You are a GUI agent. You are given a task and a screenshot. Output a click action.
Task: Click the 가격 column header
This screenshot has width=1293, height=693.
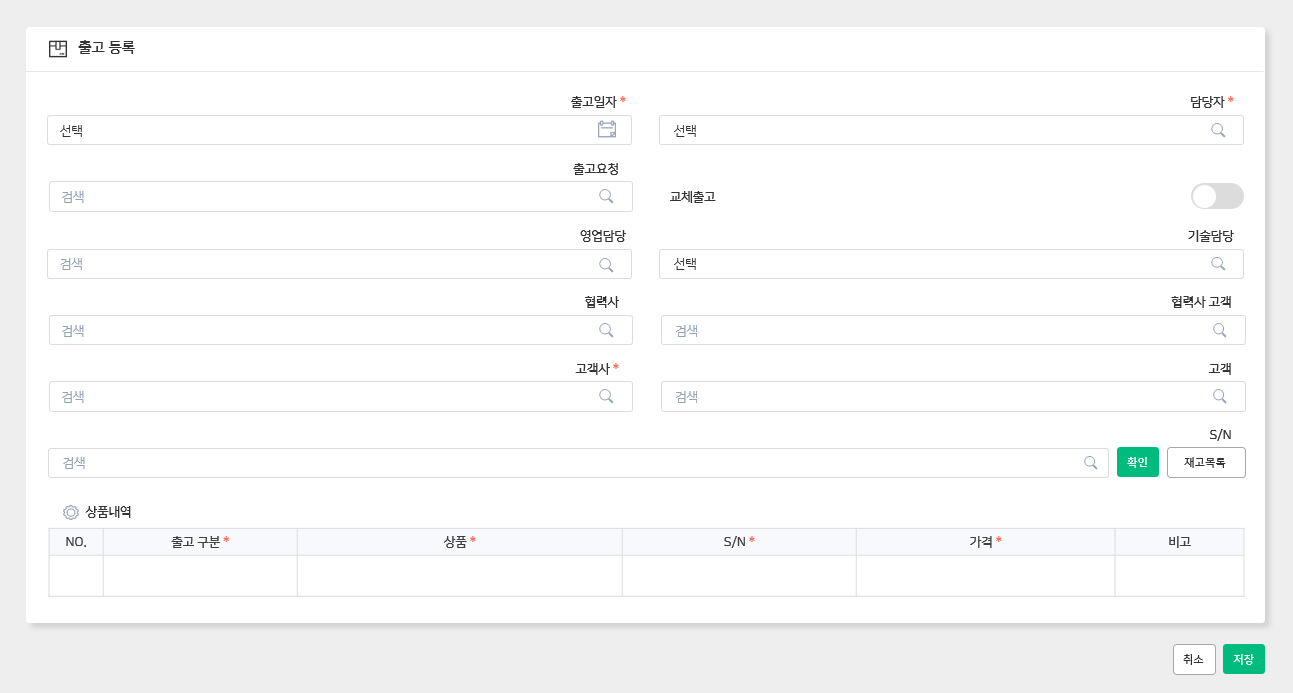tap(985, 542)
